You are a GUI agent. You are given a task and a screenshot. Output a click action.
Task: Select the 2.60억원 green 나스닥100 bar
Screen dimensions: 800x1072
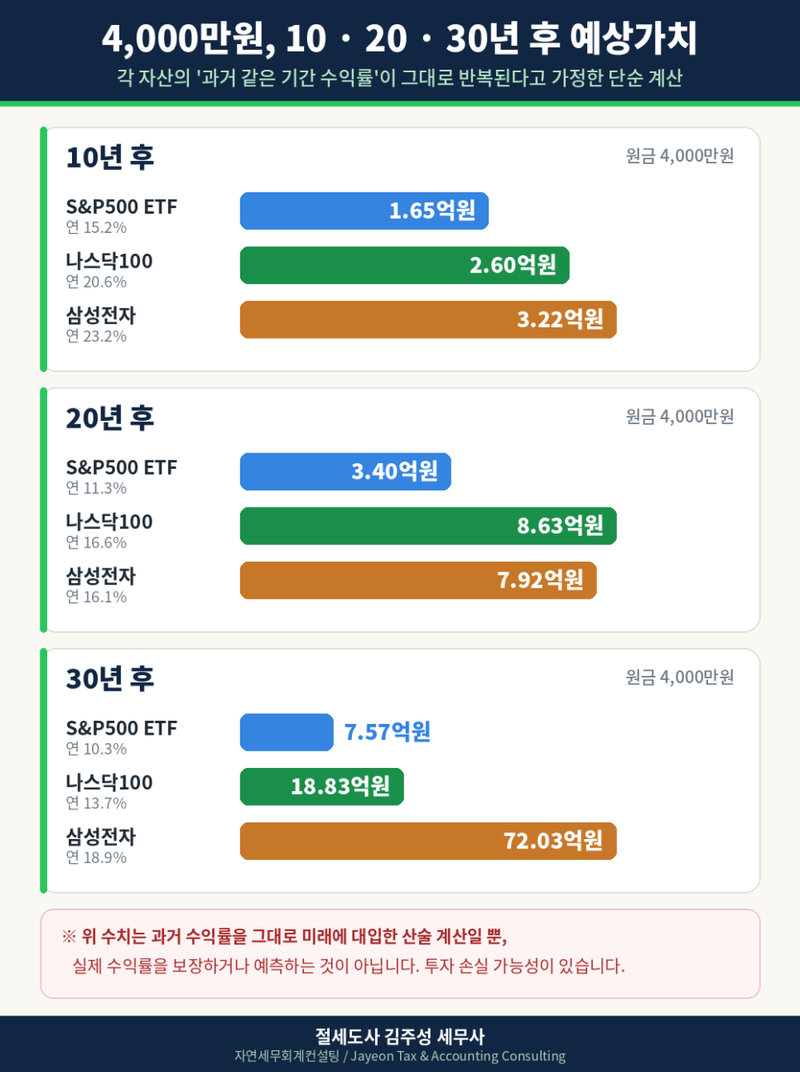pyautogui.click(x=404, y=265)
